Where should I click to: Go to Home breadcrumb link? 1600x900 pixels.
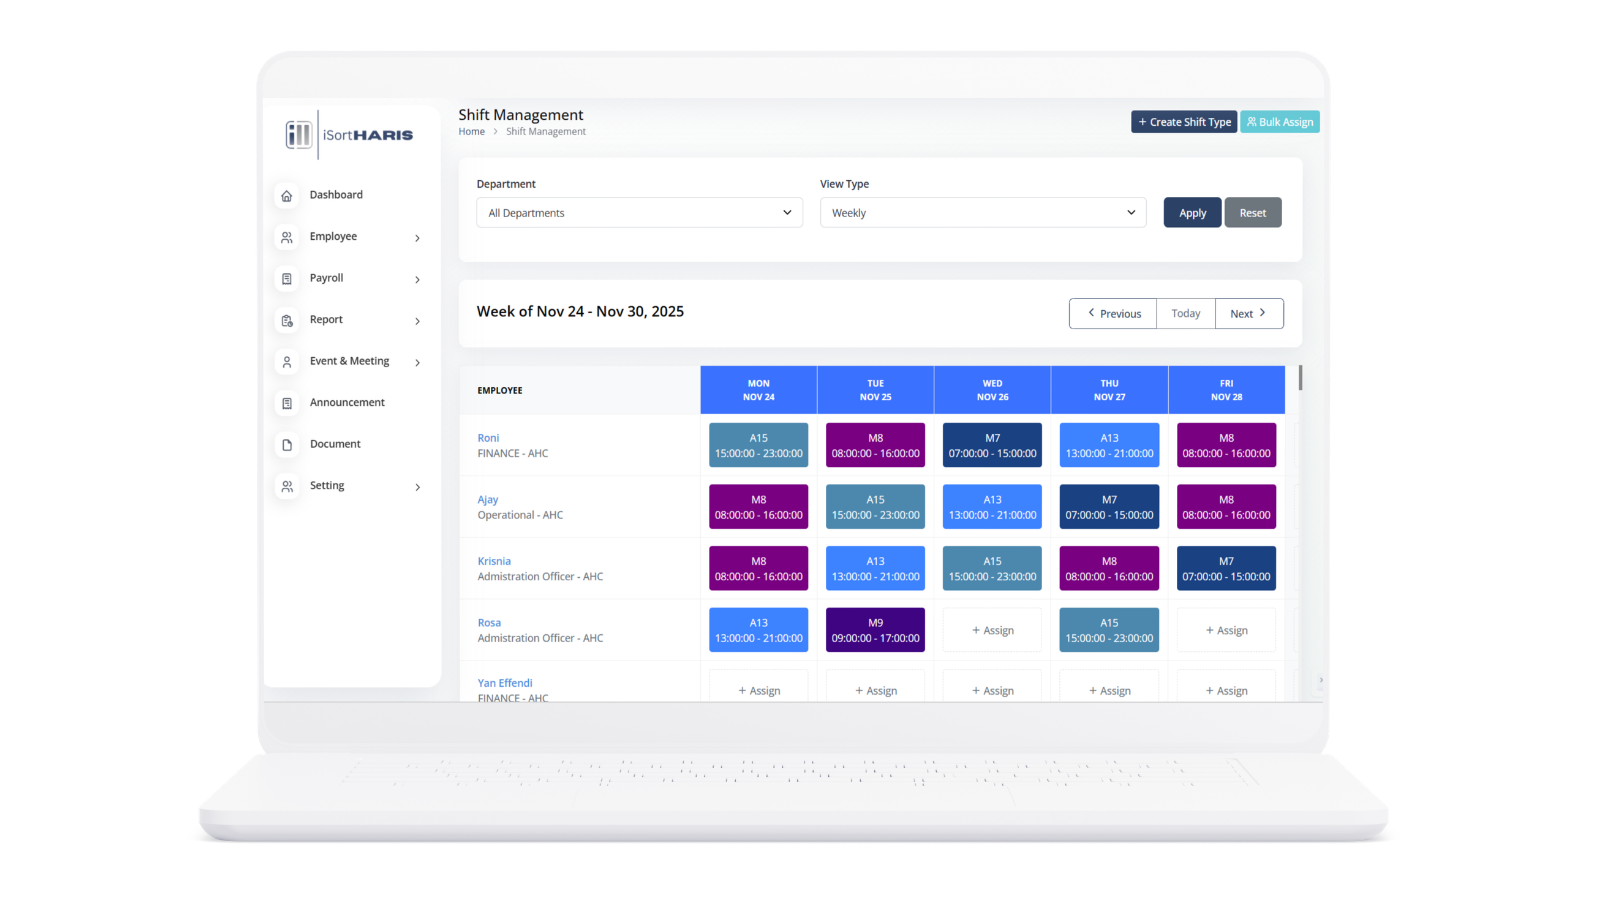tap(471, 132)
